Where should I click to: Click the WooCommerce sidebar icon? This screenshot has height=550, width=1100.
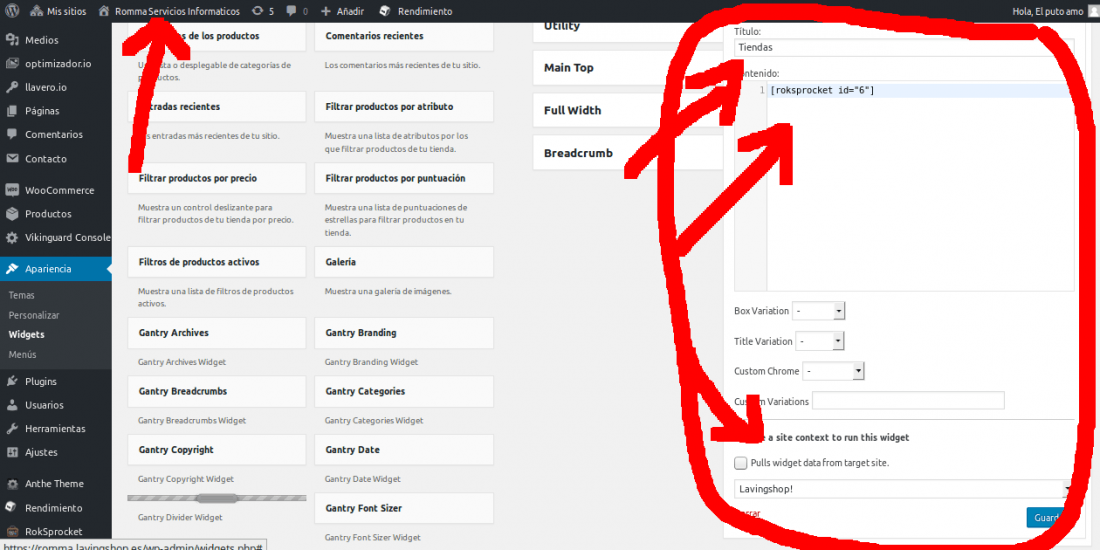[x=12, y=190]
